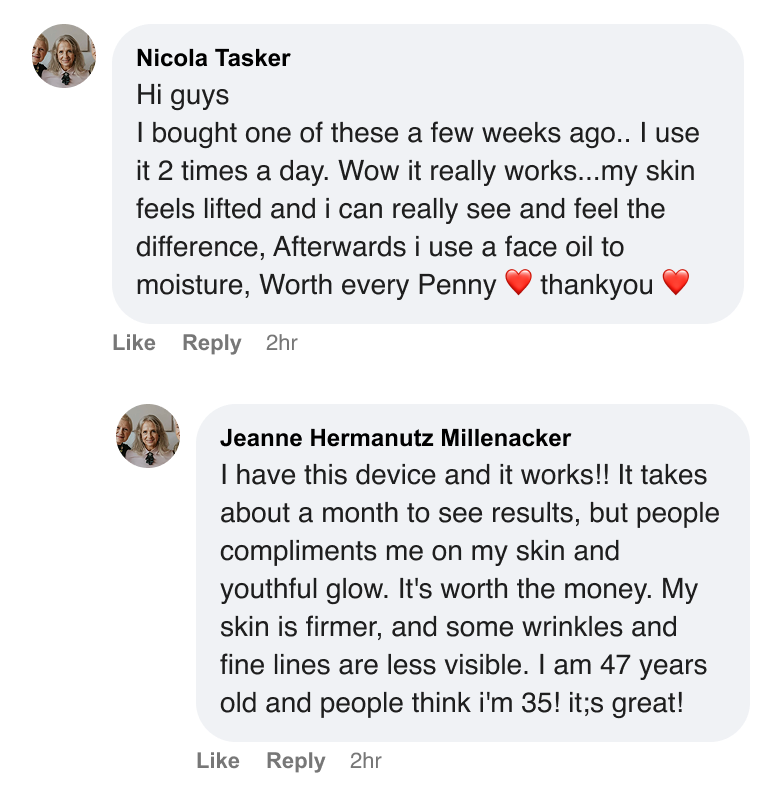780x798 pixels.
Task: Click the red heart after 'Penny'
Action: click(518, 284)
